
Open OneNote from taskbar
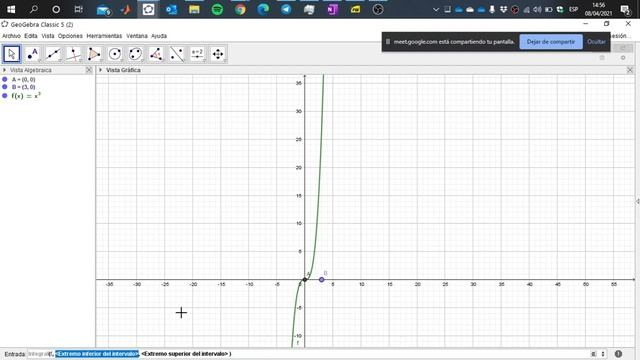tap(332, 9)
